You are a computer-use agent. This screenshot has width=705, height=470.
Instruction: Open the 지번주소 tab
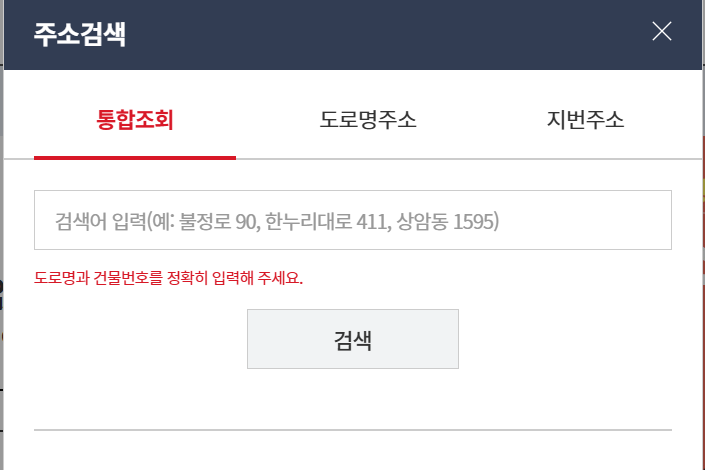click(x=585, y=120)
